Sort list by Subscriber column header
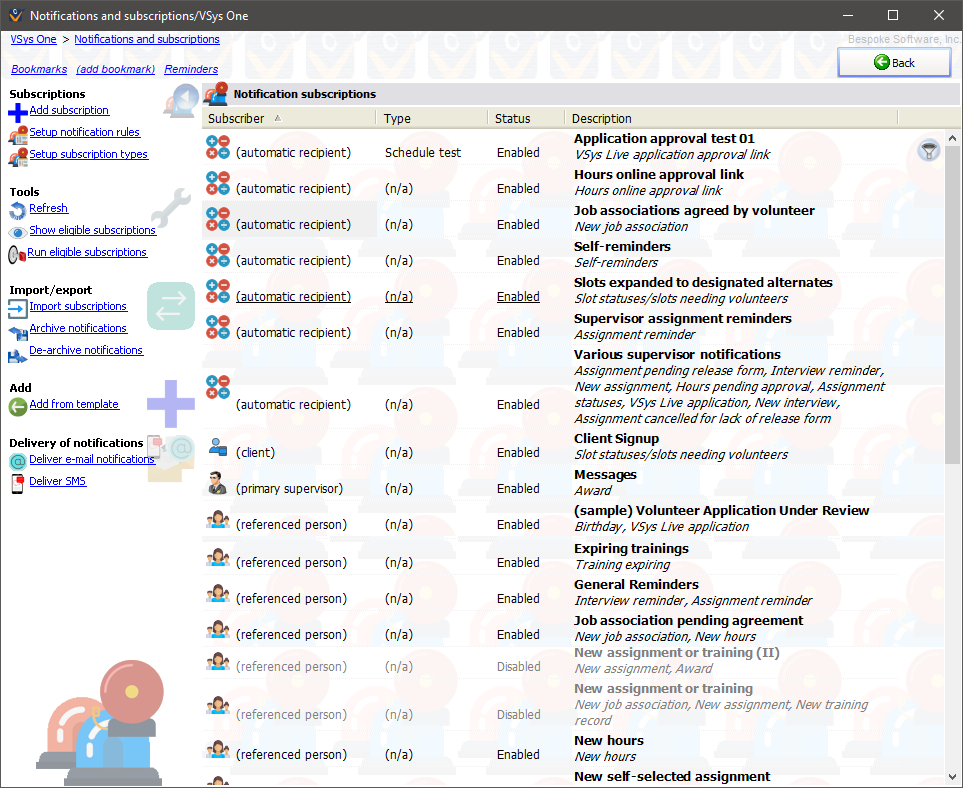 [x=237, y=118]
